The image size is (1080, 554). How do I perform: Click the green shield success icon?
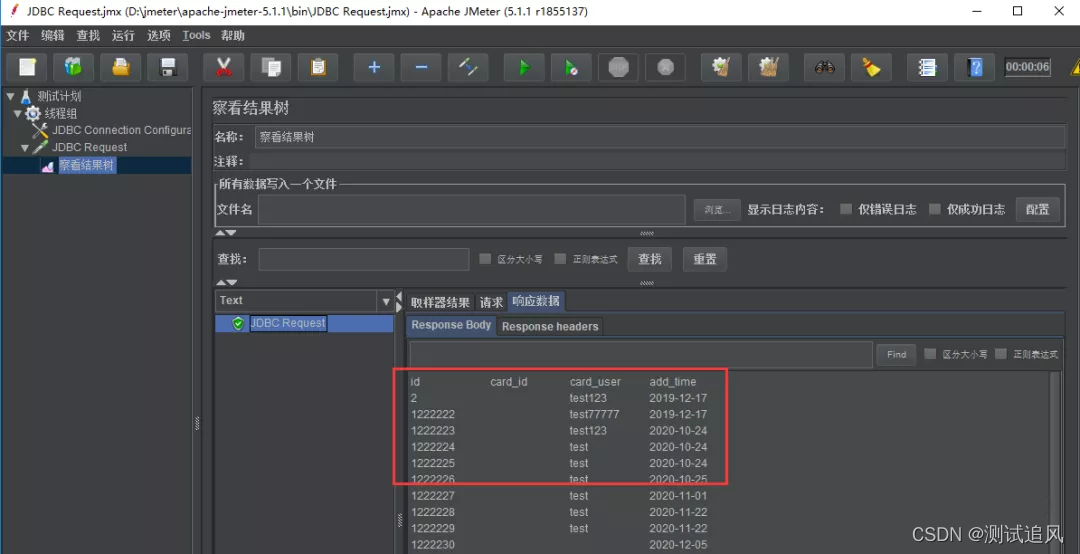(x=238, y=323)
